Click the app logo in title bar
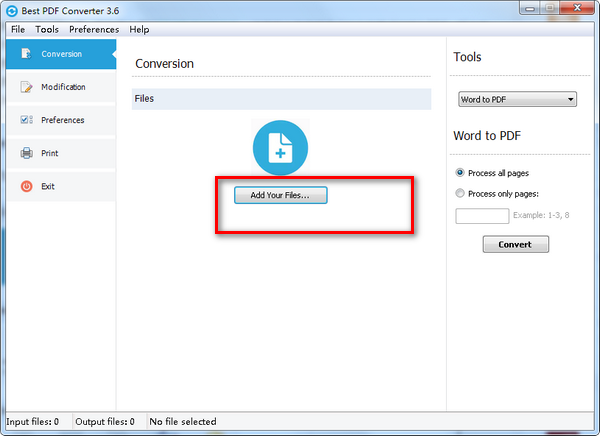 click(x=12, y=10)
